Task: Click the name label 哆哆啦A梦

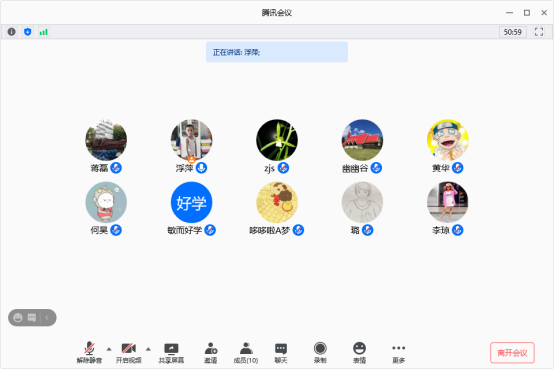Action: 270,230
